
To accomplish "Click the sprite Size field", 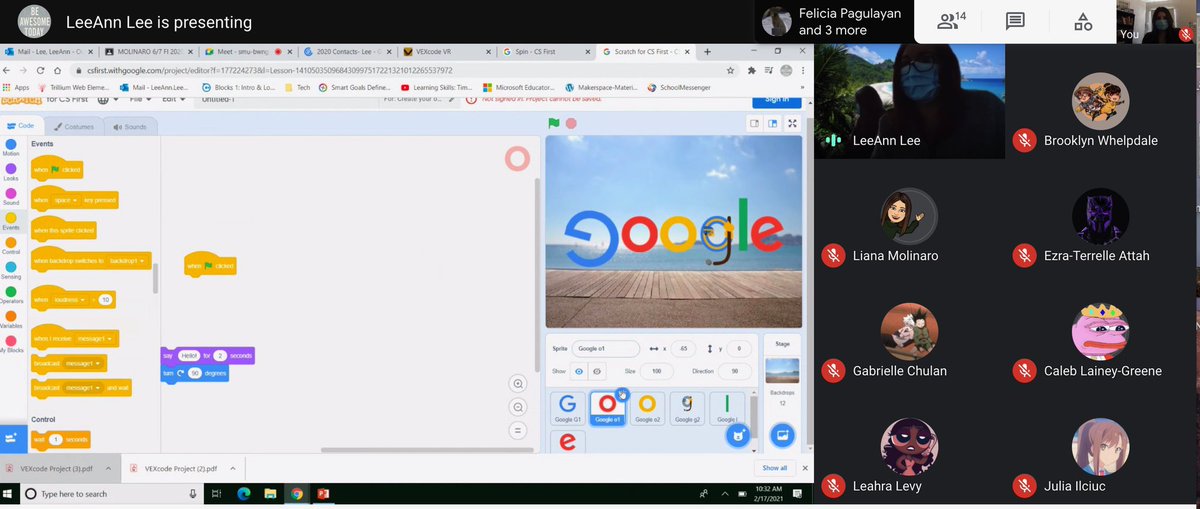I will (x=657, y=371).
